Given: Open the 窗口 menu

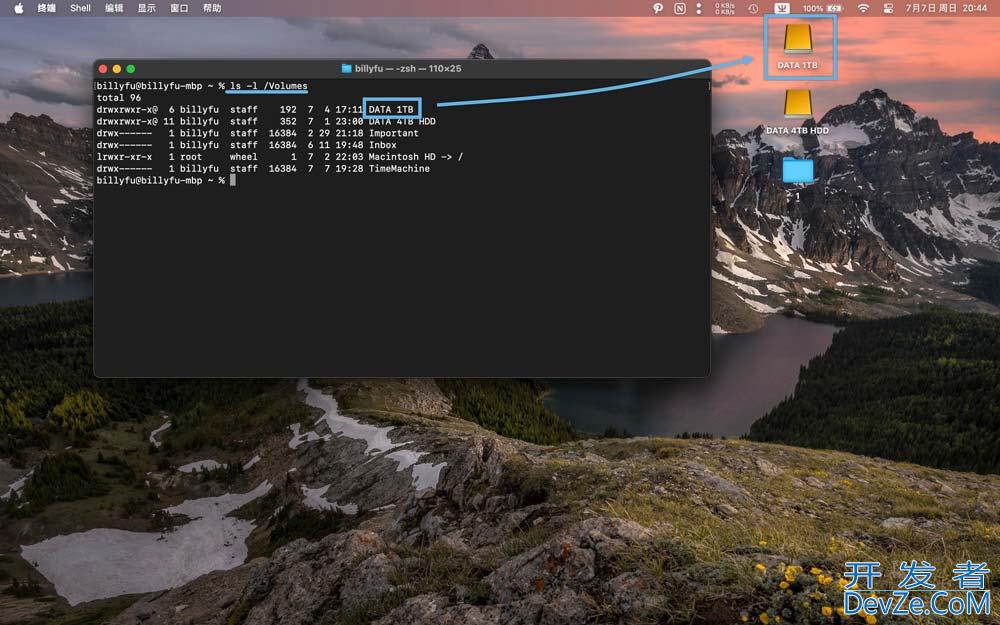Looking at the screenshot, I should [179, 8].
